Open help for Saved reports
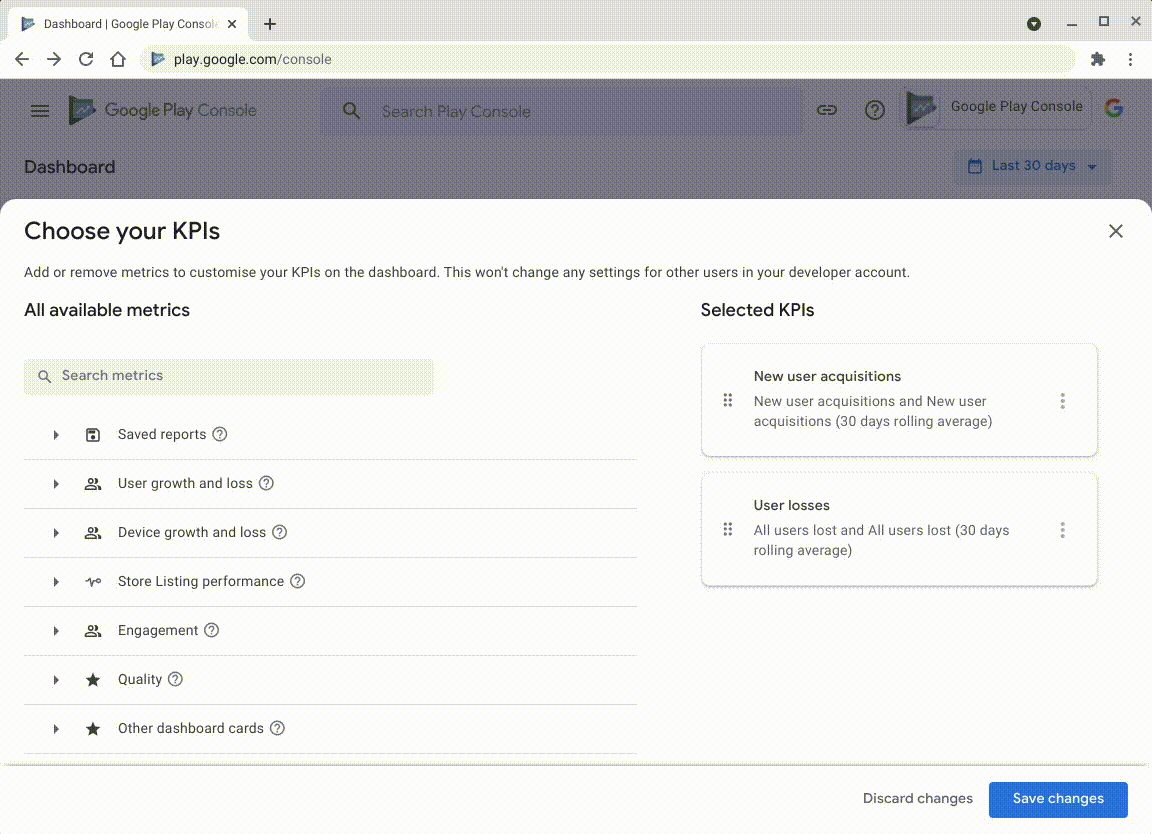This screenshot has height=834, width=1152. coord(220,434)
